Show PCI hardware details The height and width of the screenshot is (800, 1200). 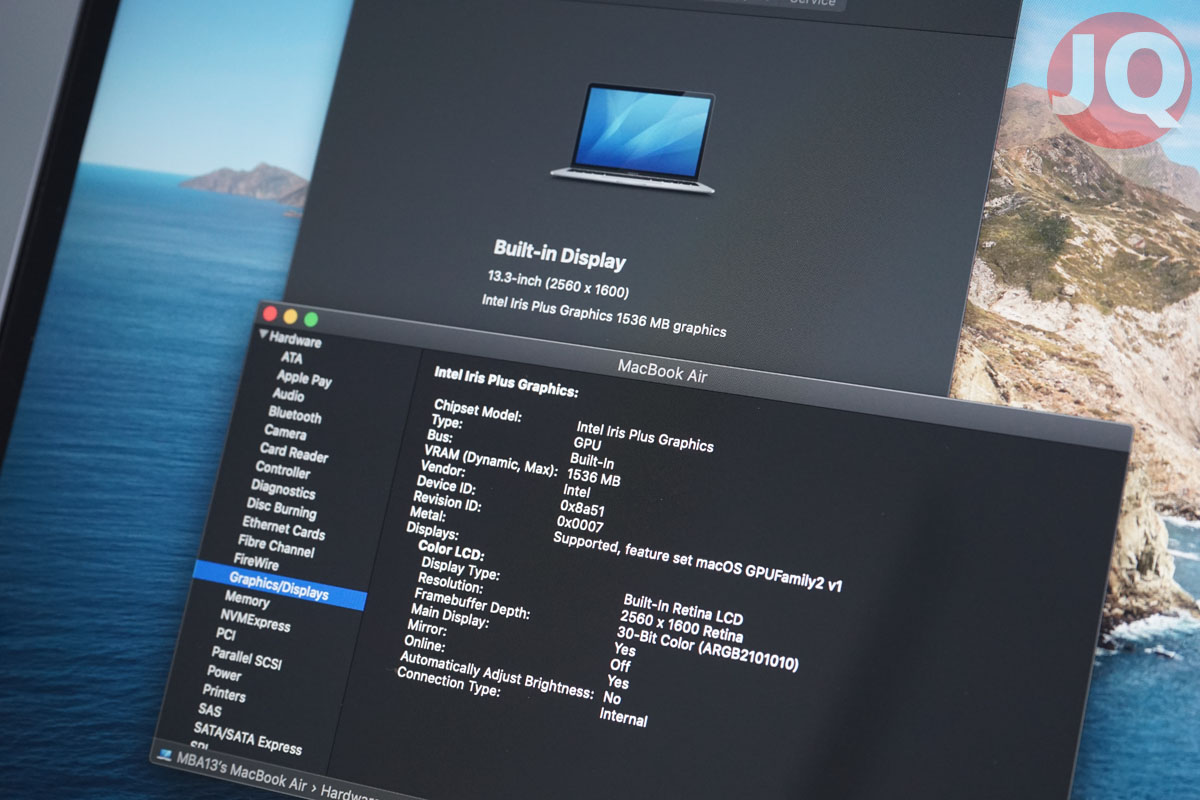pos(225,635)
